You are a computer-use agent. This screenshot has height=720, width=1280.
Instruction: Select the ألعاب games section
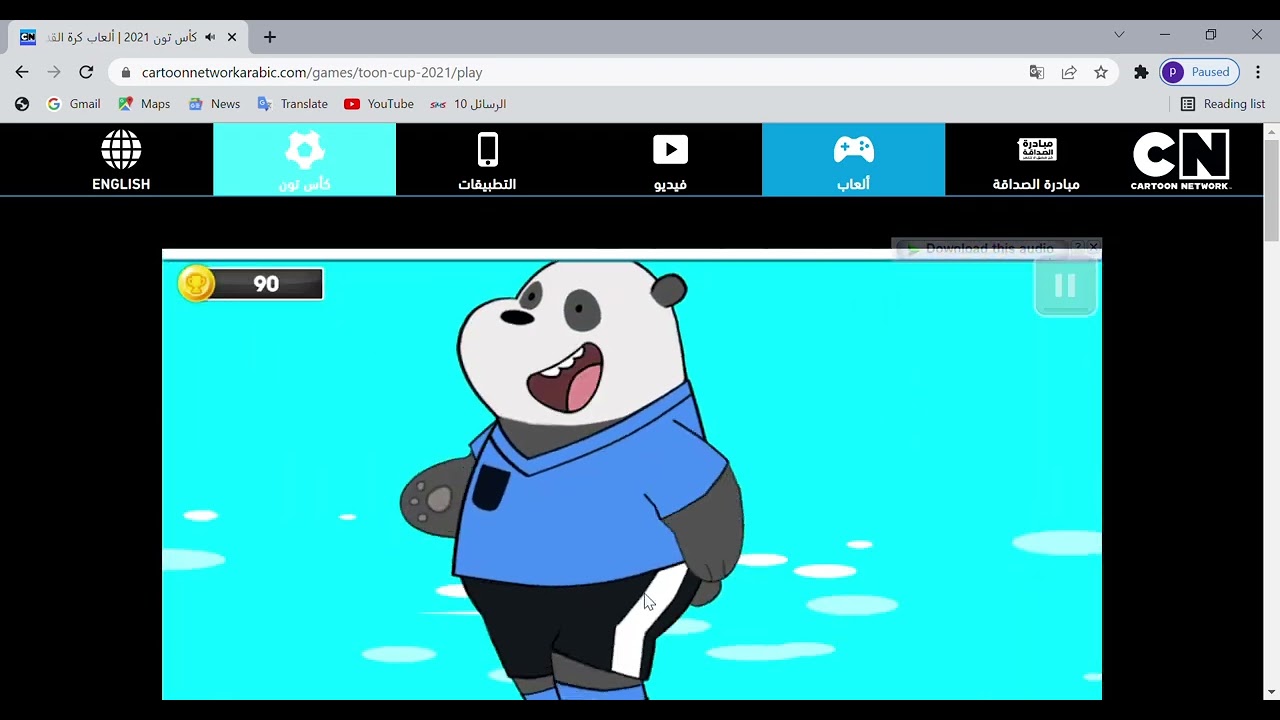coord(853,160)
